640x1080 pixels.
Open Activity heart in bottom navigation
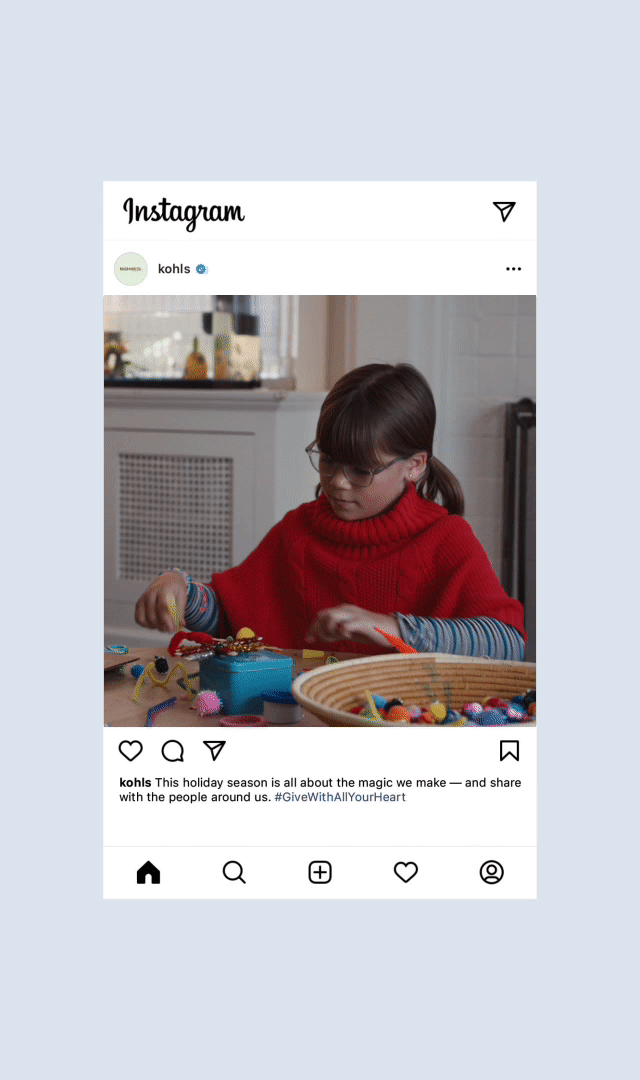point(406,872)
